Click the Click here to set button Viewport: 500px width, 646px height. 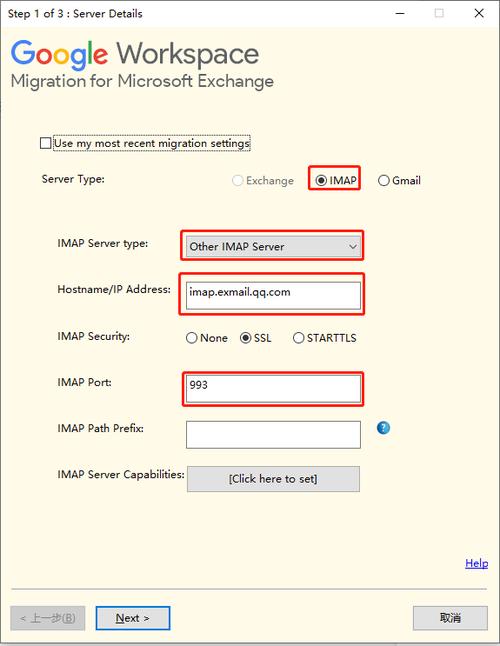click(x=273, y=479)
